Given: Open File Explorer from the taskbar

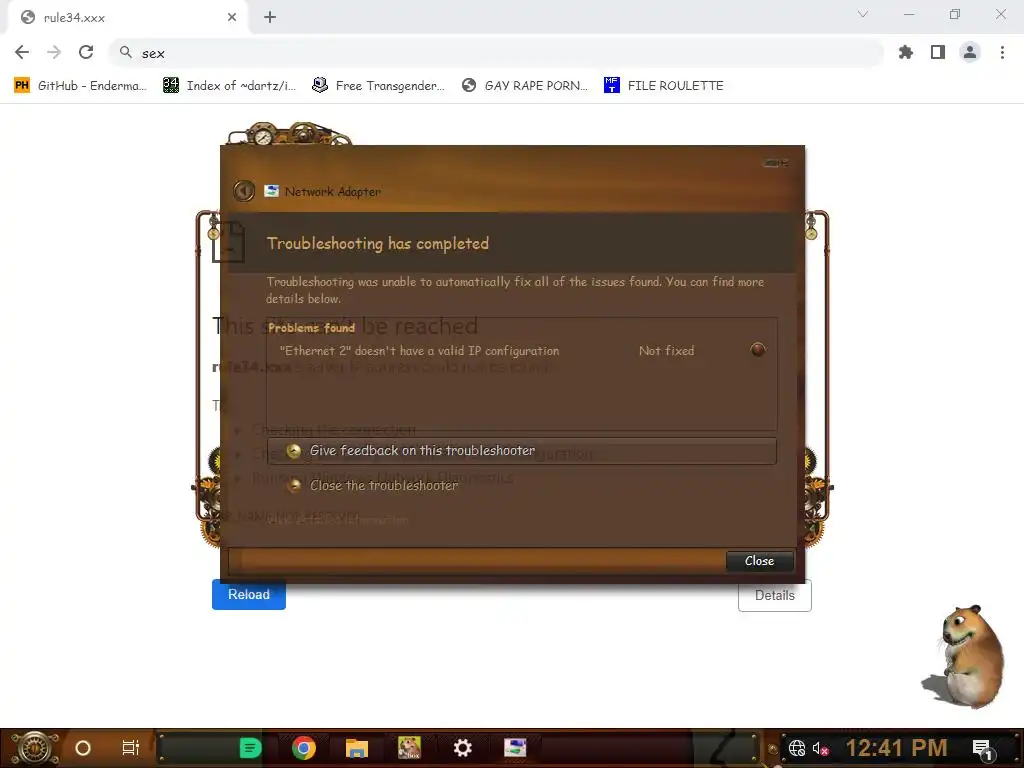Looking at the screenshot, I should [357, 748].
